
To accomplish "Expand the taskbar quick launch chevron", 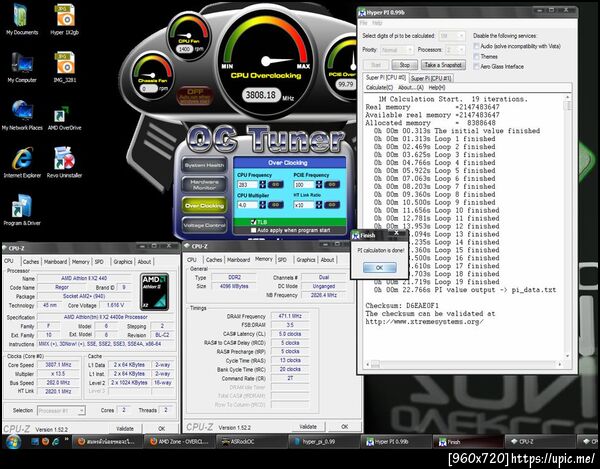I will point(66,439).
